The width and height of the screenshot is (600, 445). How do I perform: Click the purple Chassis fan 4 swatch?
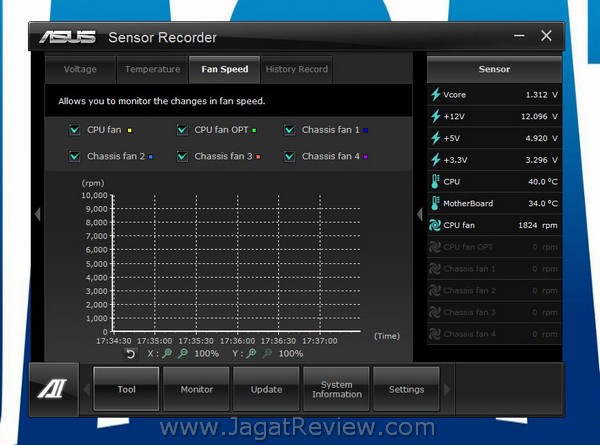[365, 156]
